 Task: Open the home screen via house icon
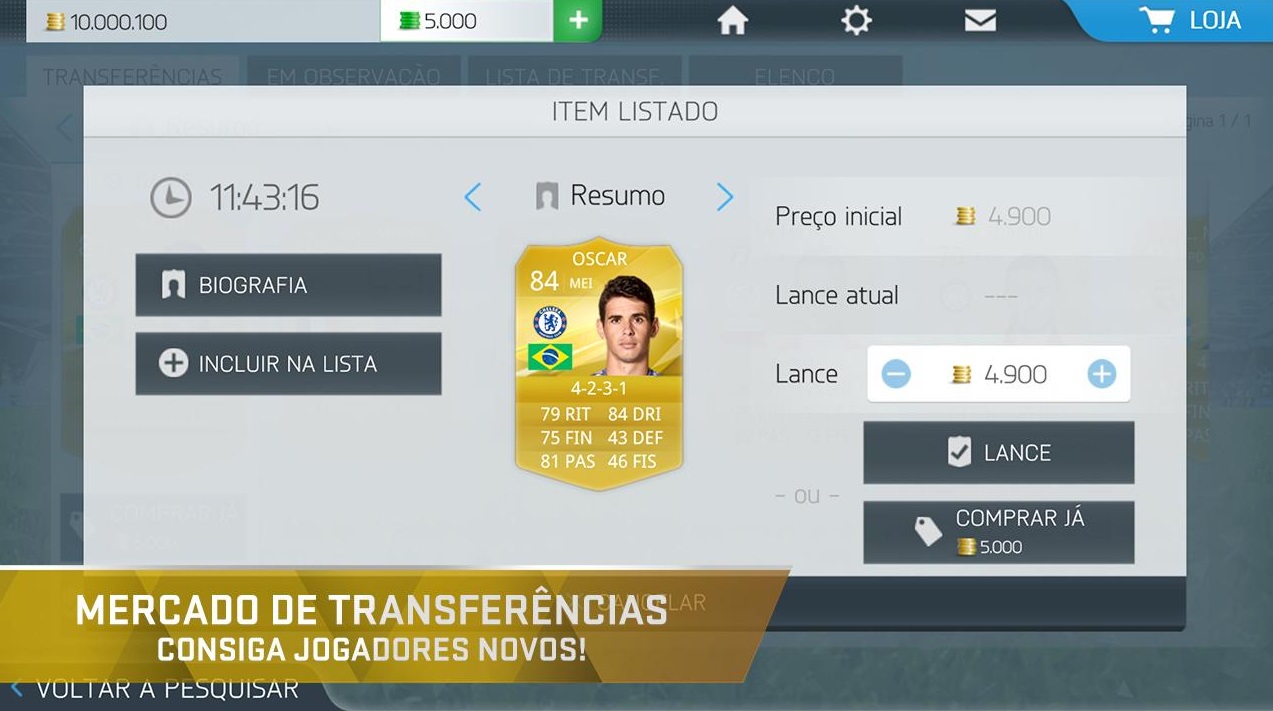tap(733, 21)
